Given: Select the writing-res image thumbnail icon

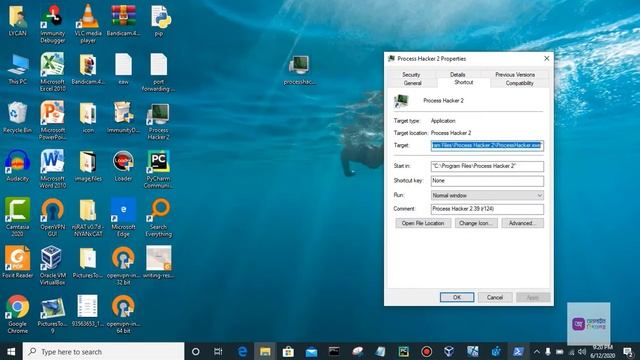Looking at the screenshot, I should (159, 262).
